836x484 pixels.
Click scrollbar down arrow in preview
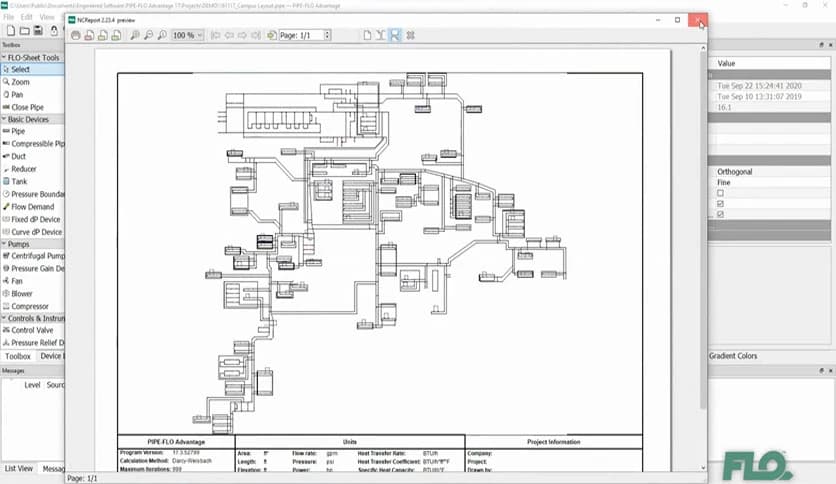703,468
